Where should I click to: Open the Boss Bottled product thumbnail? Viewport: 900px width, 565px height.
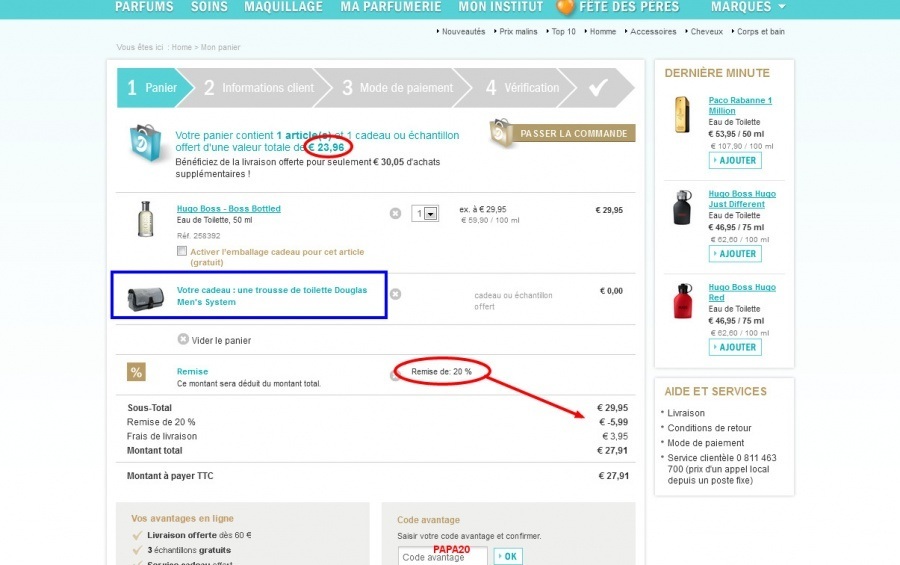click(146, 218)
